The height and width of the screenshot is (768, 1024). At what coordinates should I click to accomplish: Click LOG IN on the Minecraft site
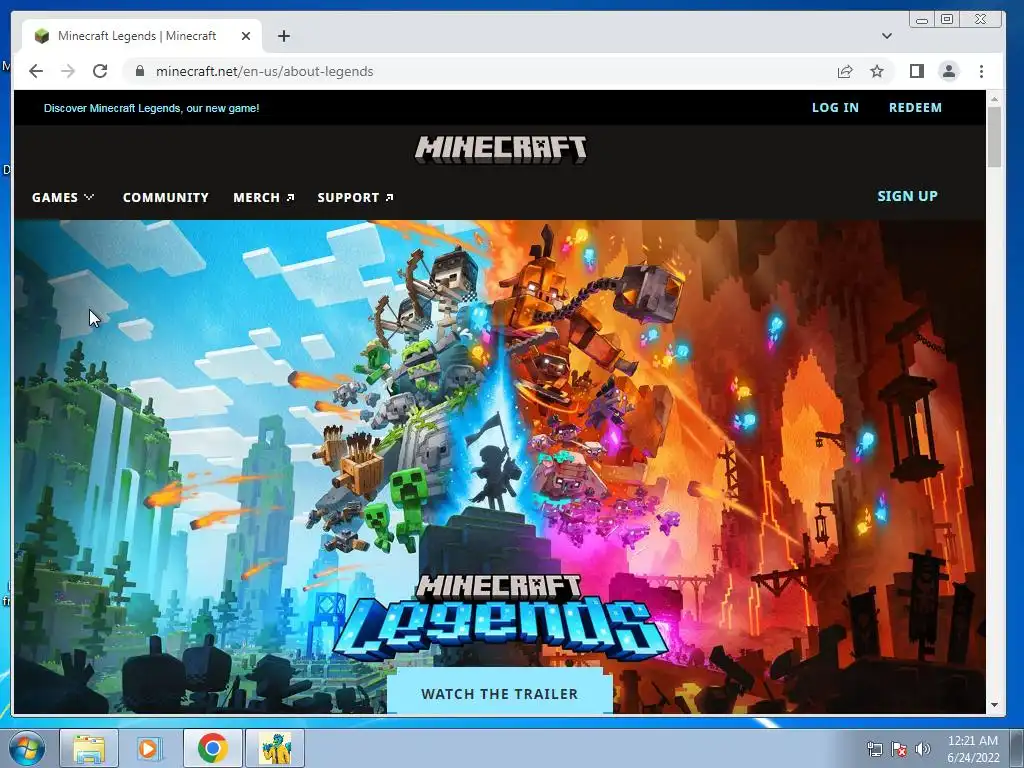click(x=835, y=108)
